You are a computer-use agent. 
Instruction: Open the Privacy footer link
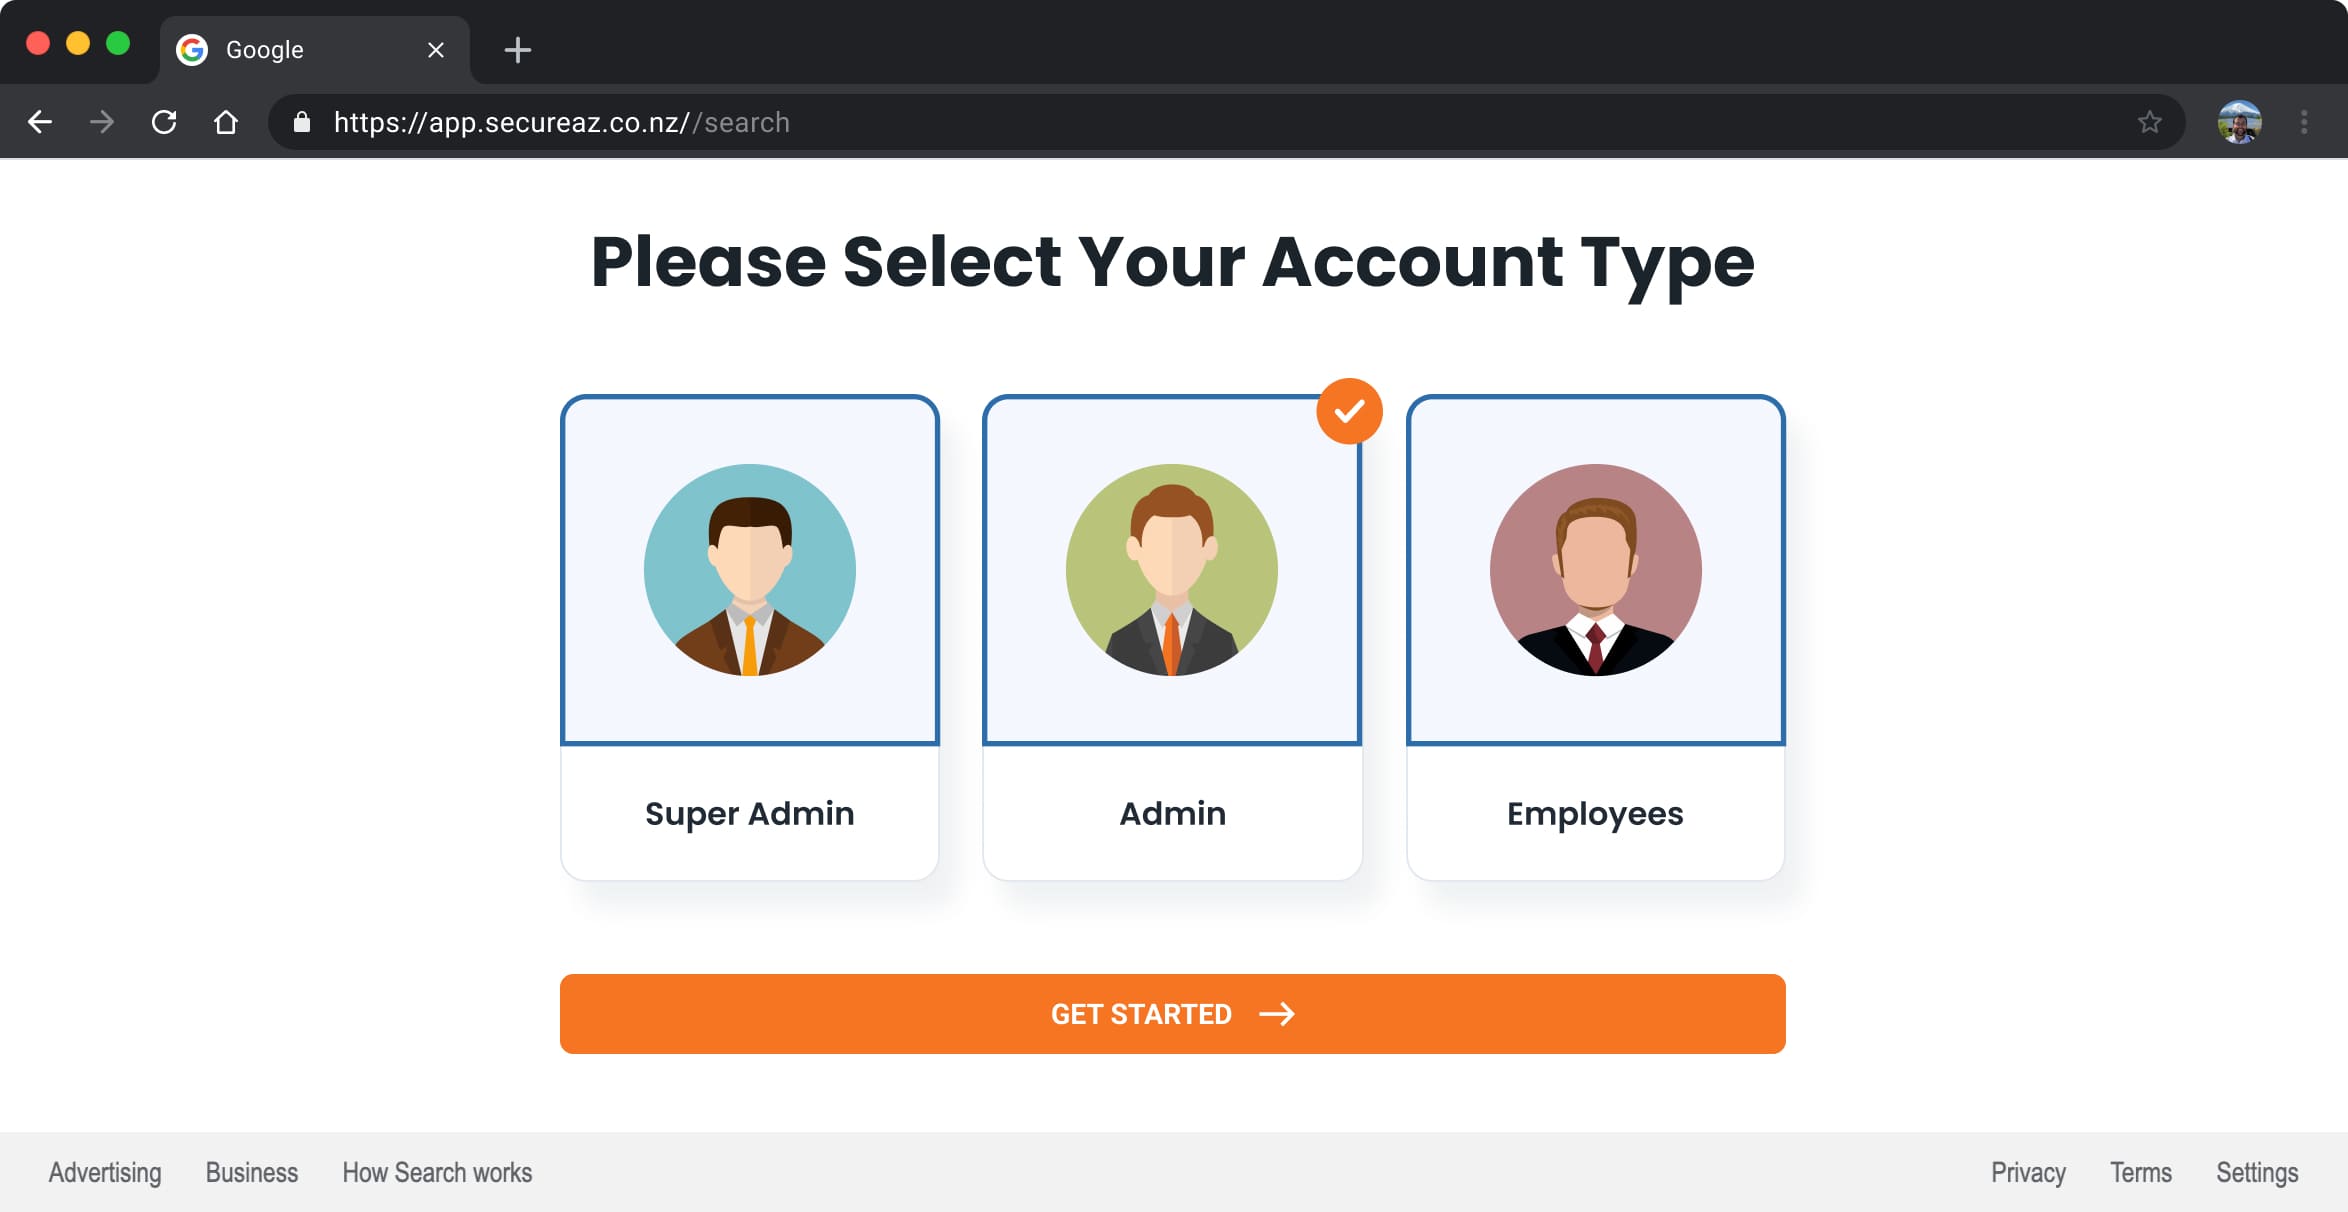pyautogui.click(x=2028, y=1172)
